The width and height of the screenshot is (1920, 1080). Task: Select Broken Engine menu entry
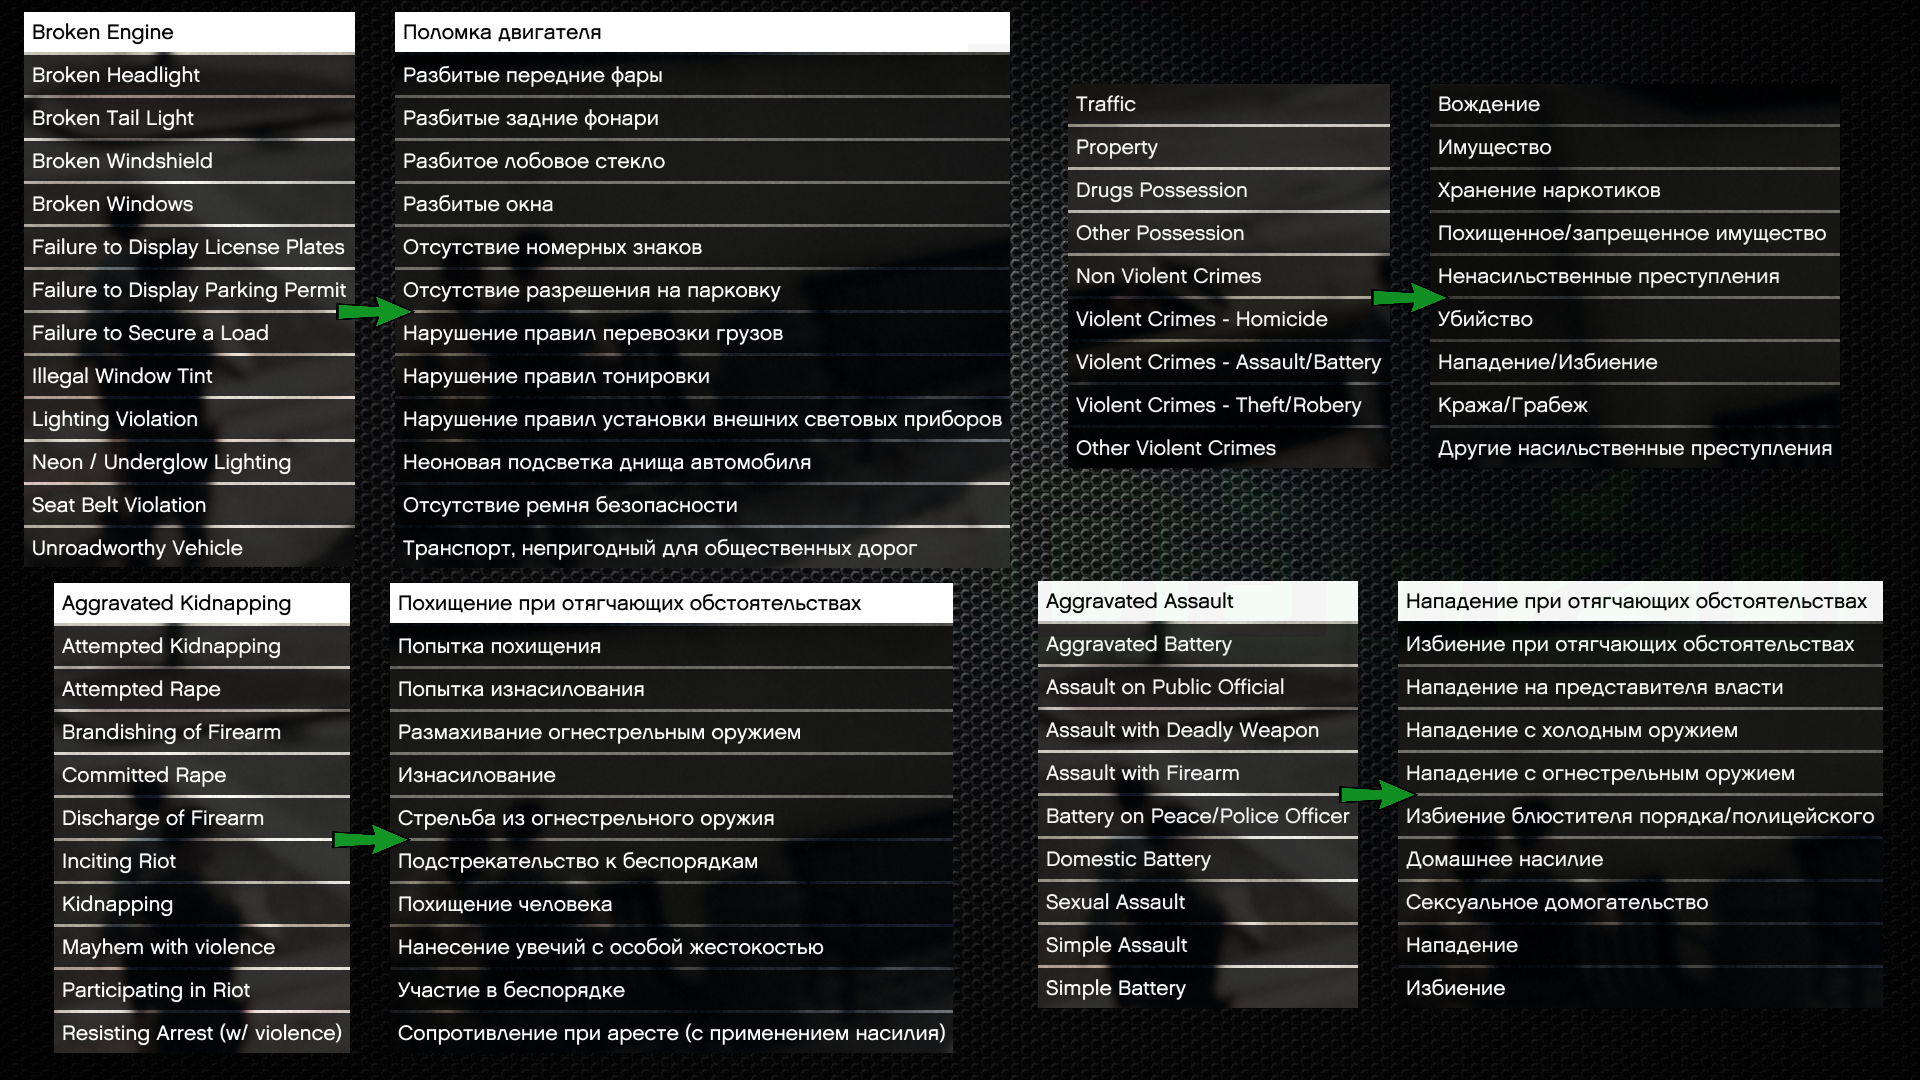click(189, 32)
